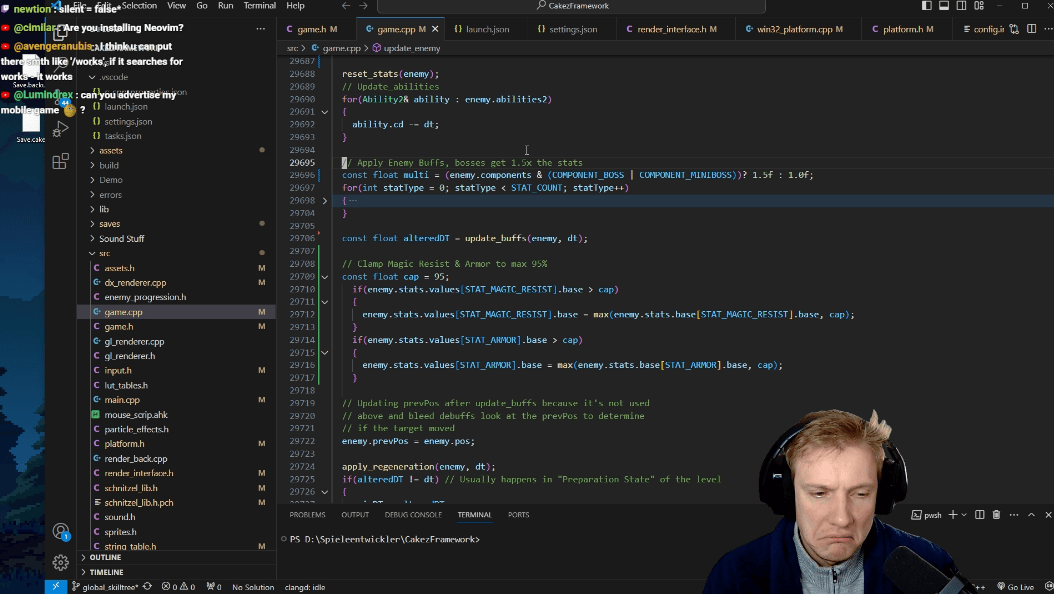
Task: Open the Accounts icon in activity bar
Action: tap(60, 531)
